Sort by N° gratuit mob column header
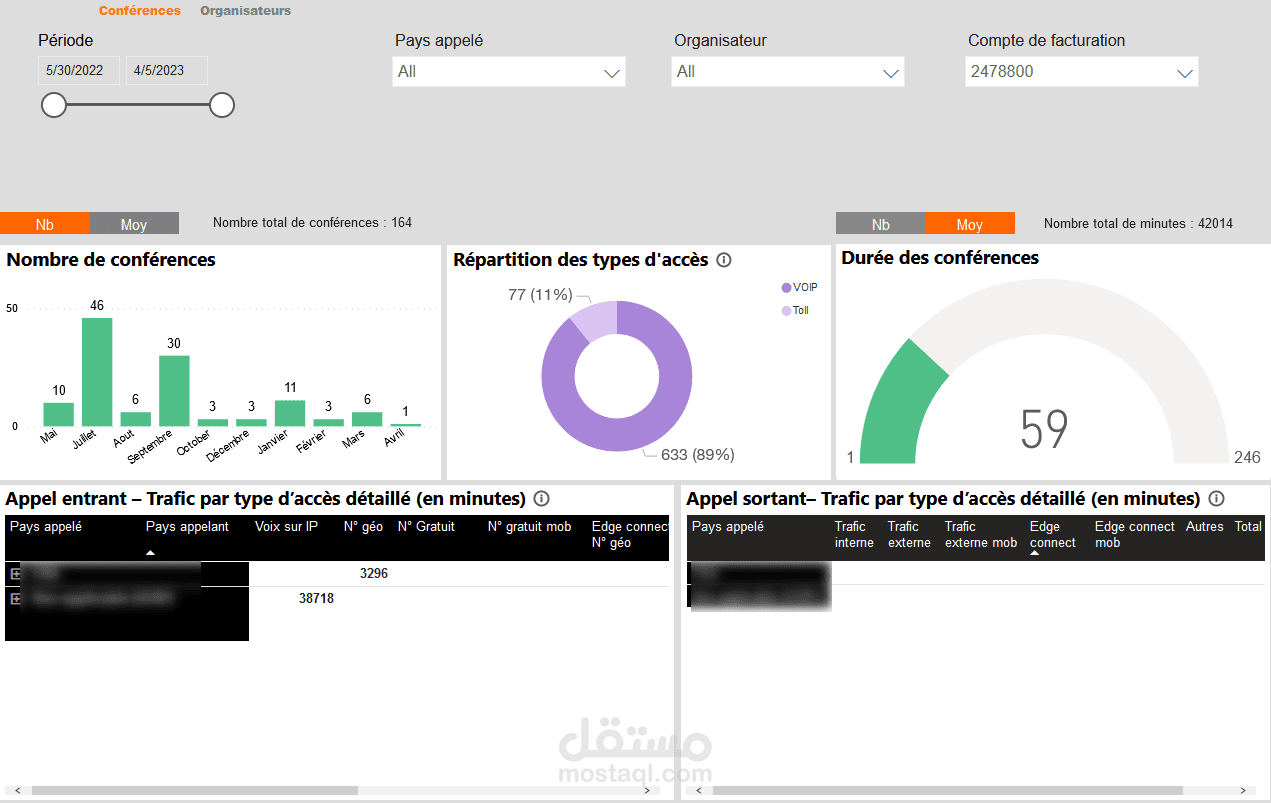The height and width of the screenshot is (803, 1271). point(530,527)
